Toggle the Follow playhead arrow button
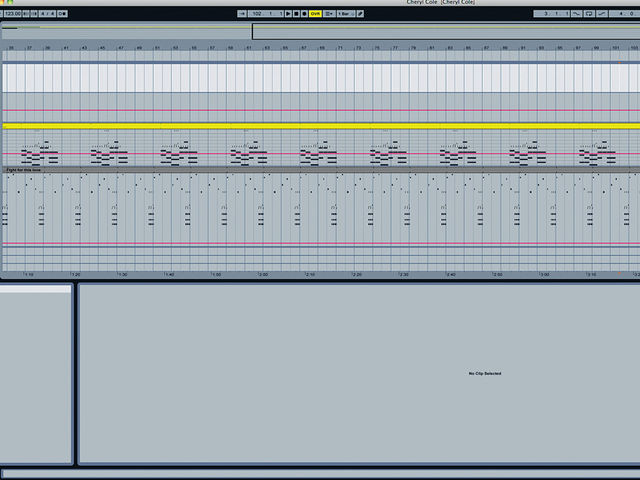Viewport: 640px width, 480px height. tap(242, 13)
